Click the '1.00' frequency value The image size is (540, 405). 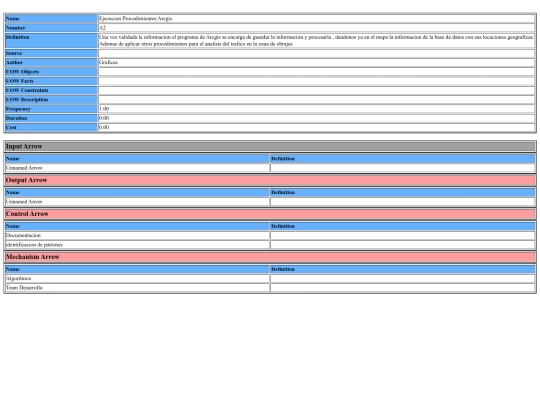[x=104, y=109]
